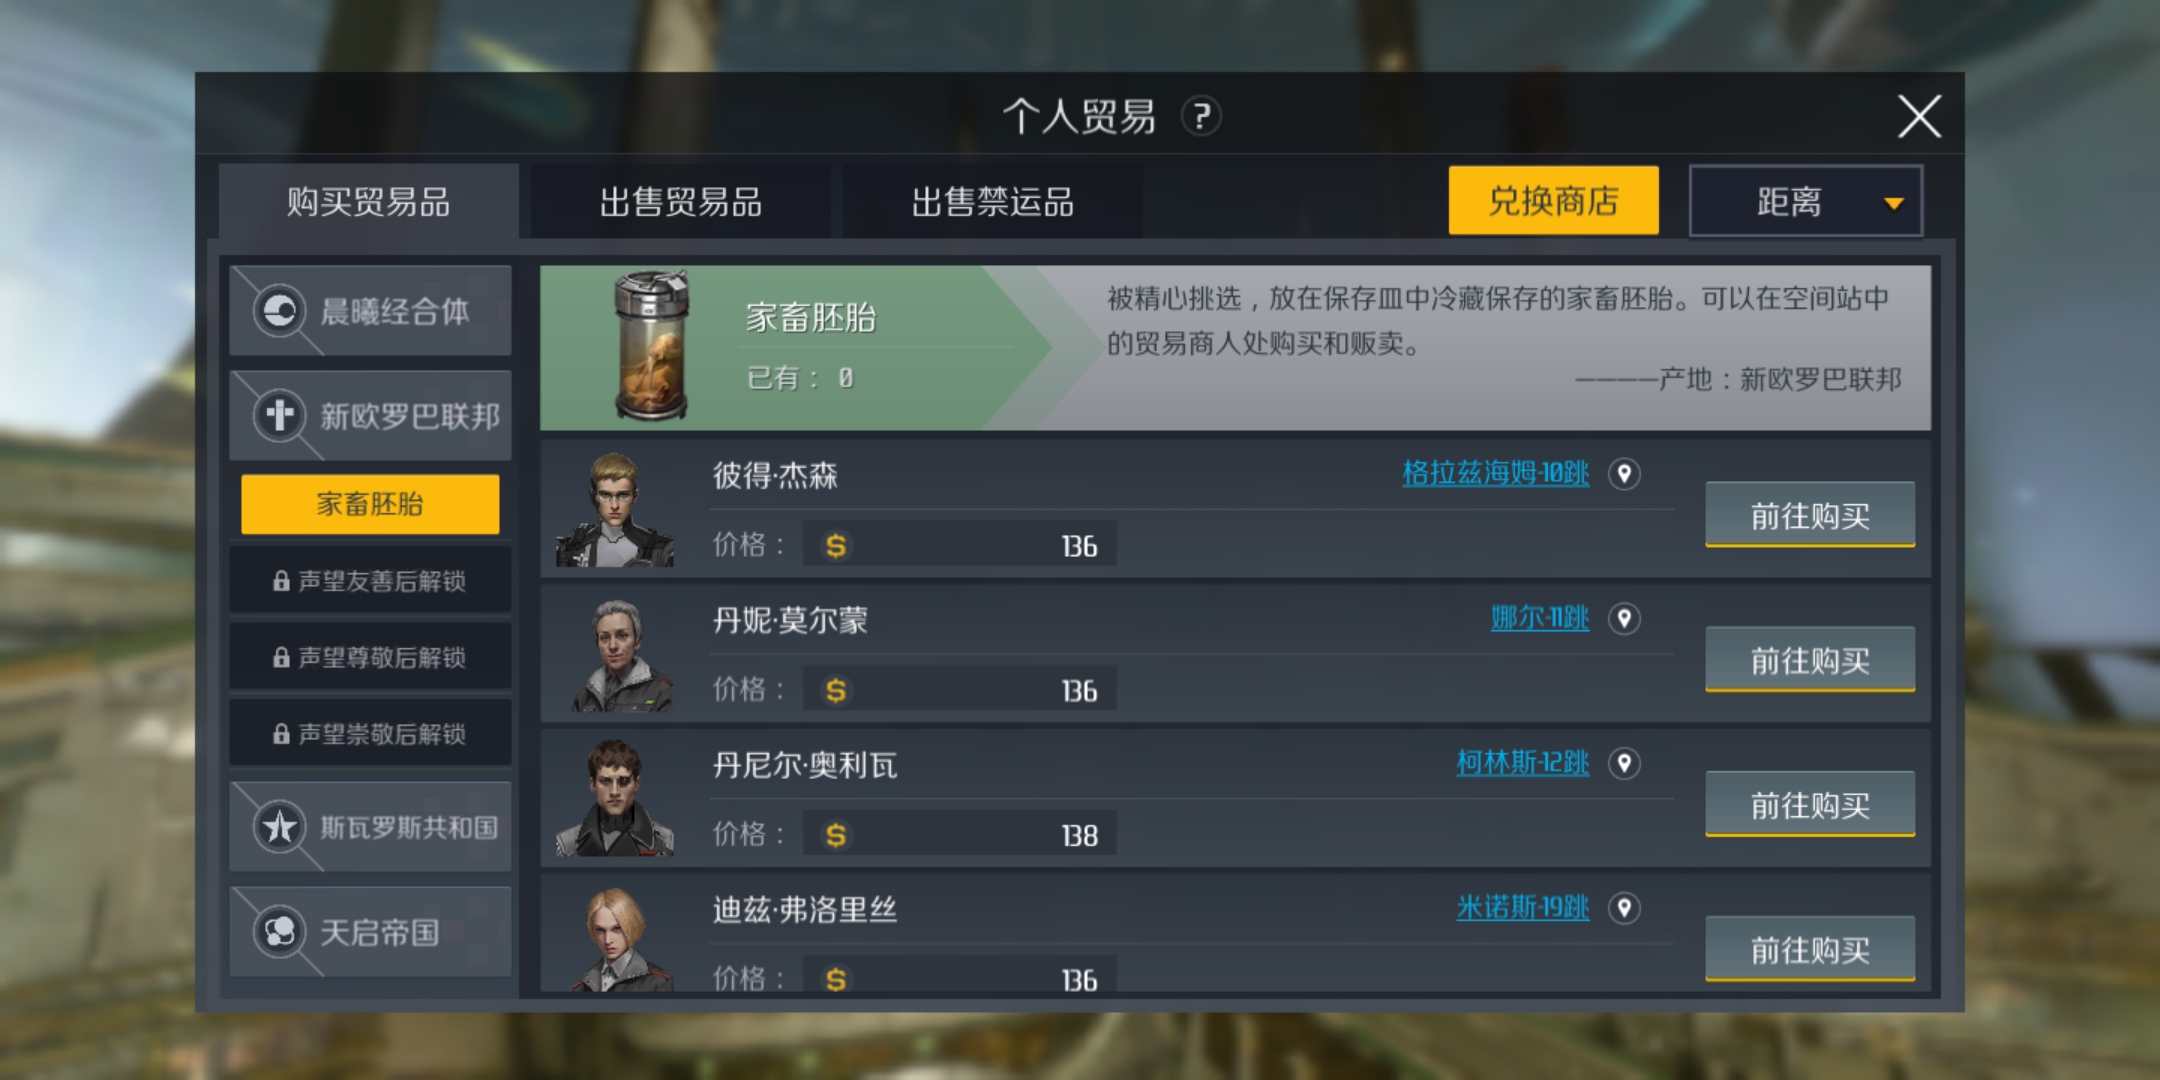This screenshot has width=2160, height=1080.
Task: Click 前往购买 for 丹妮·莫尔蒙
Action: [1810, 660]
